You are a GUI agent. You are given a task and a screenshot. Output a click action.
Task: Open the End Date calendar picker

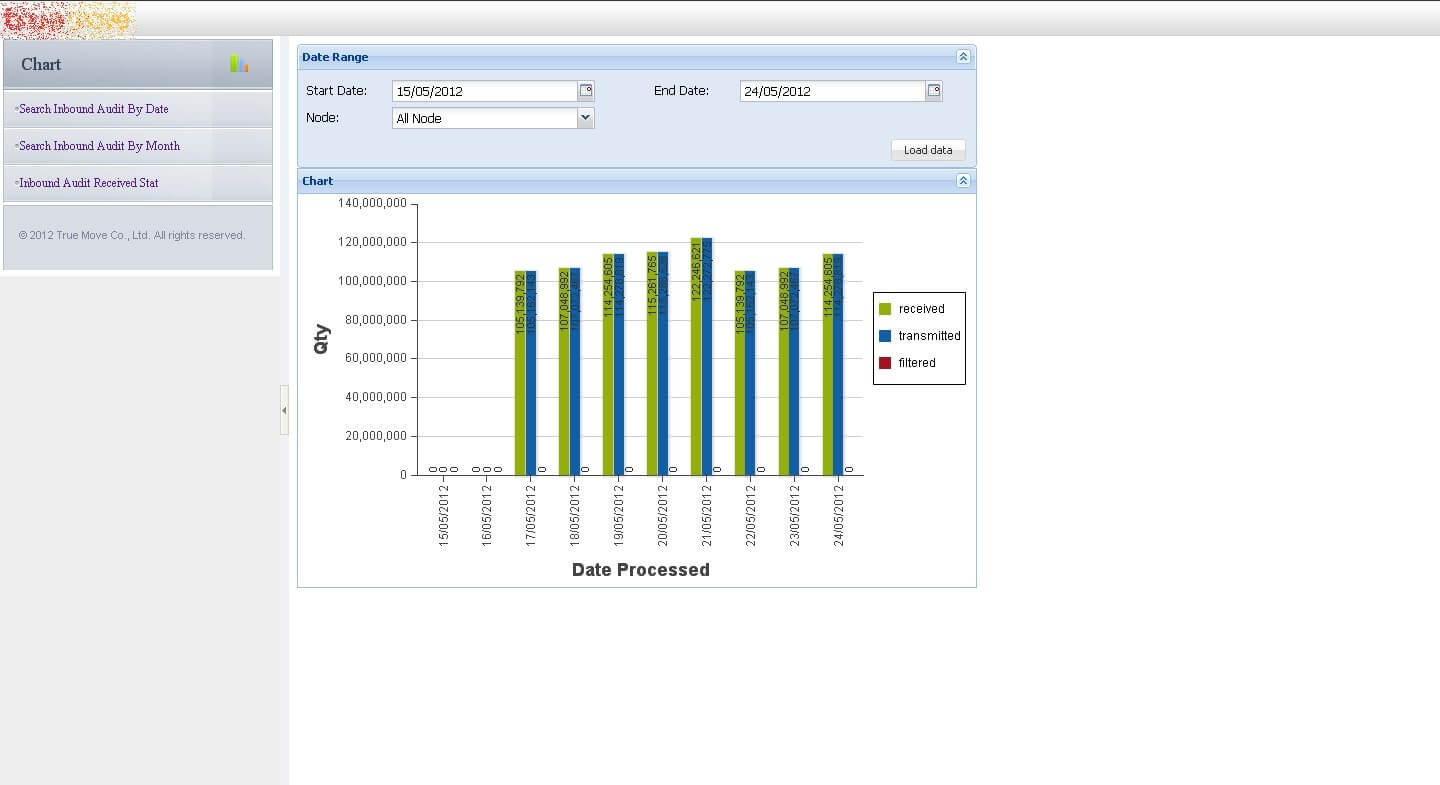coord(934,91)
